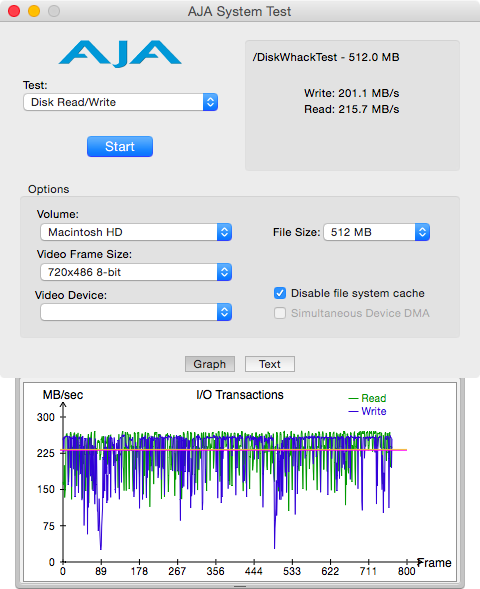Image resolution: width=480 pixels, height=589 pixels.
Task: Switch to the Text view tab
Action: [270, 364]
